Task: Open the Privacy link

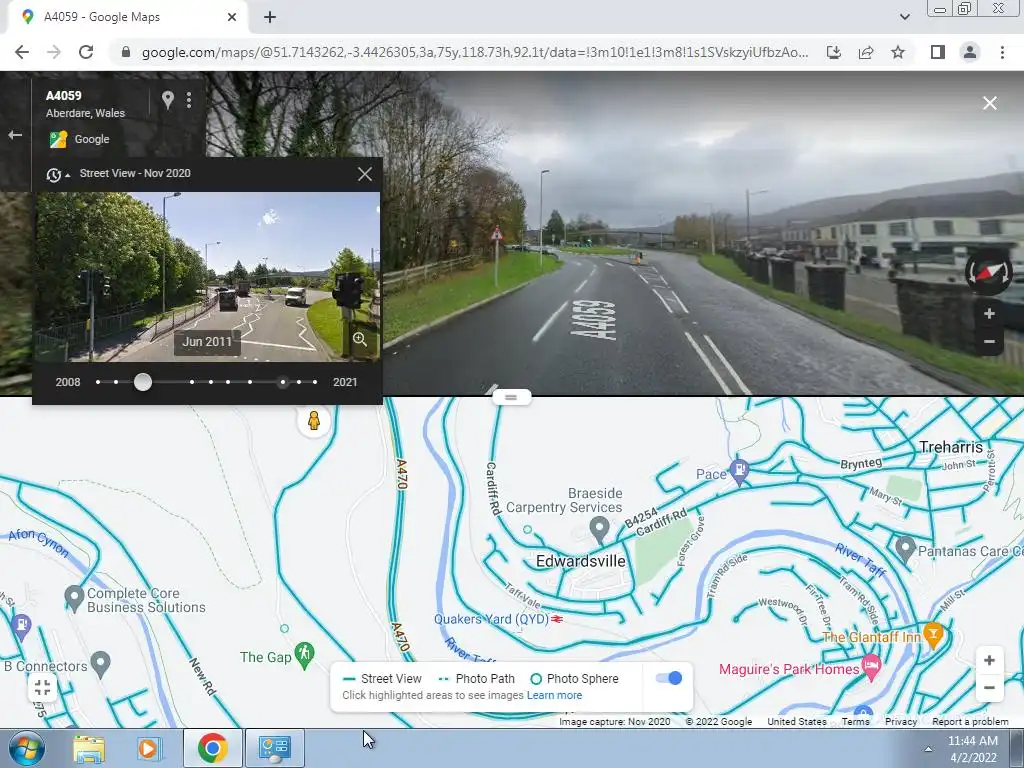Action: [901, 722]
